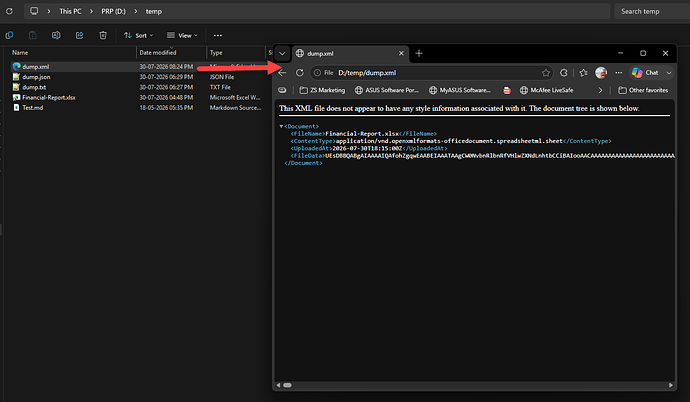Open the ZS Marketing favorites folder
This screenshot has width=690, height=402.
(x=322, y=90)
